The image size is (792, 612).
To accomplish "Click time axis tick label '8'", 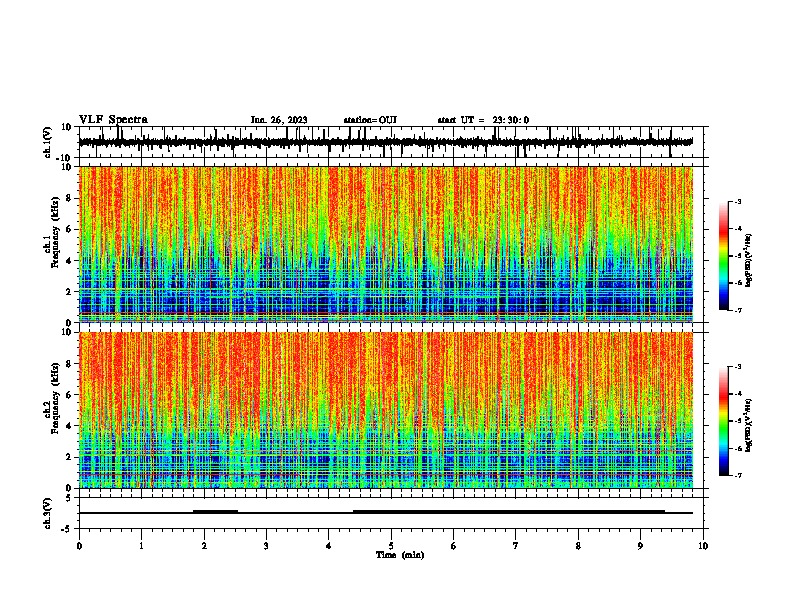I will coord(578,546).
